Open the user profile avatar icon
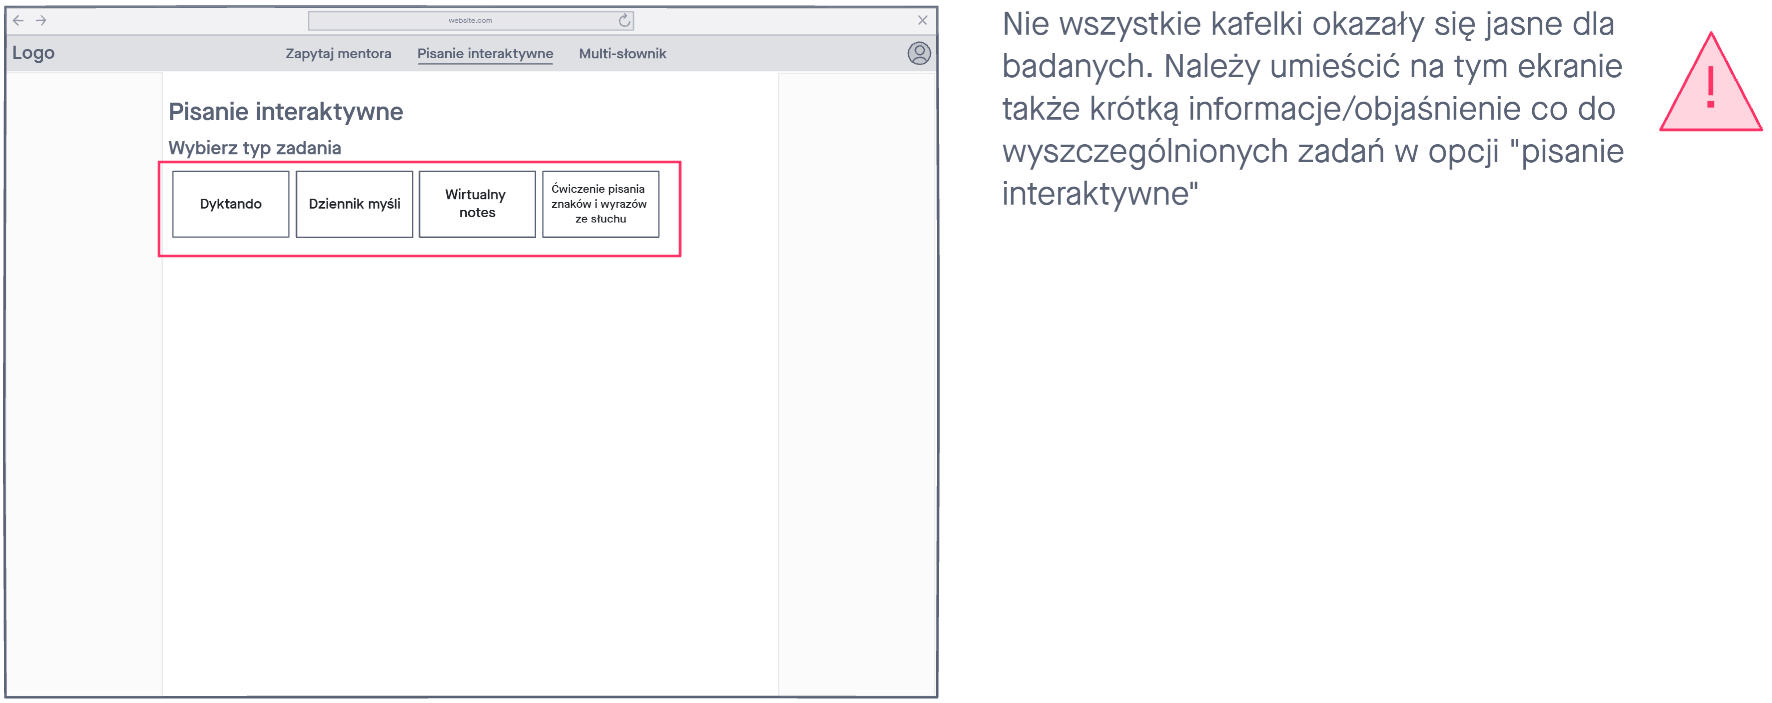The height and width of the screenshot is (703, 1772). pyautogui.click(x=919, y=53)
